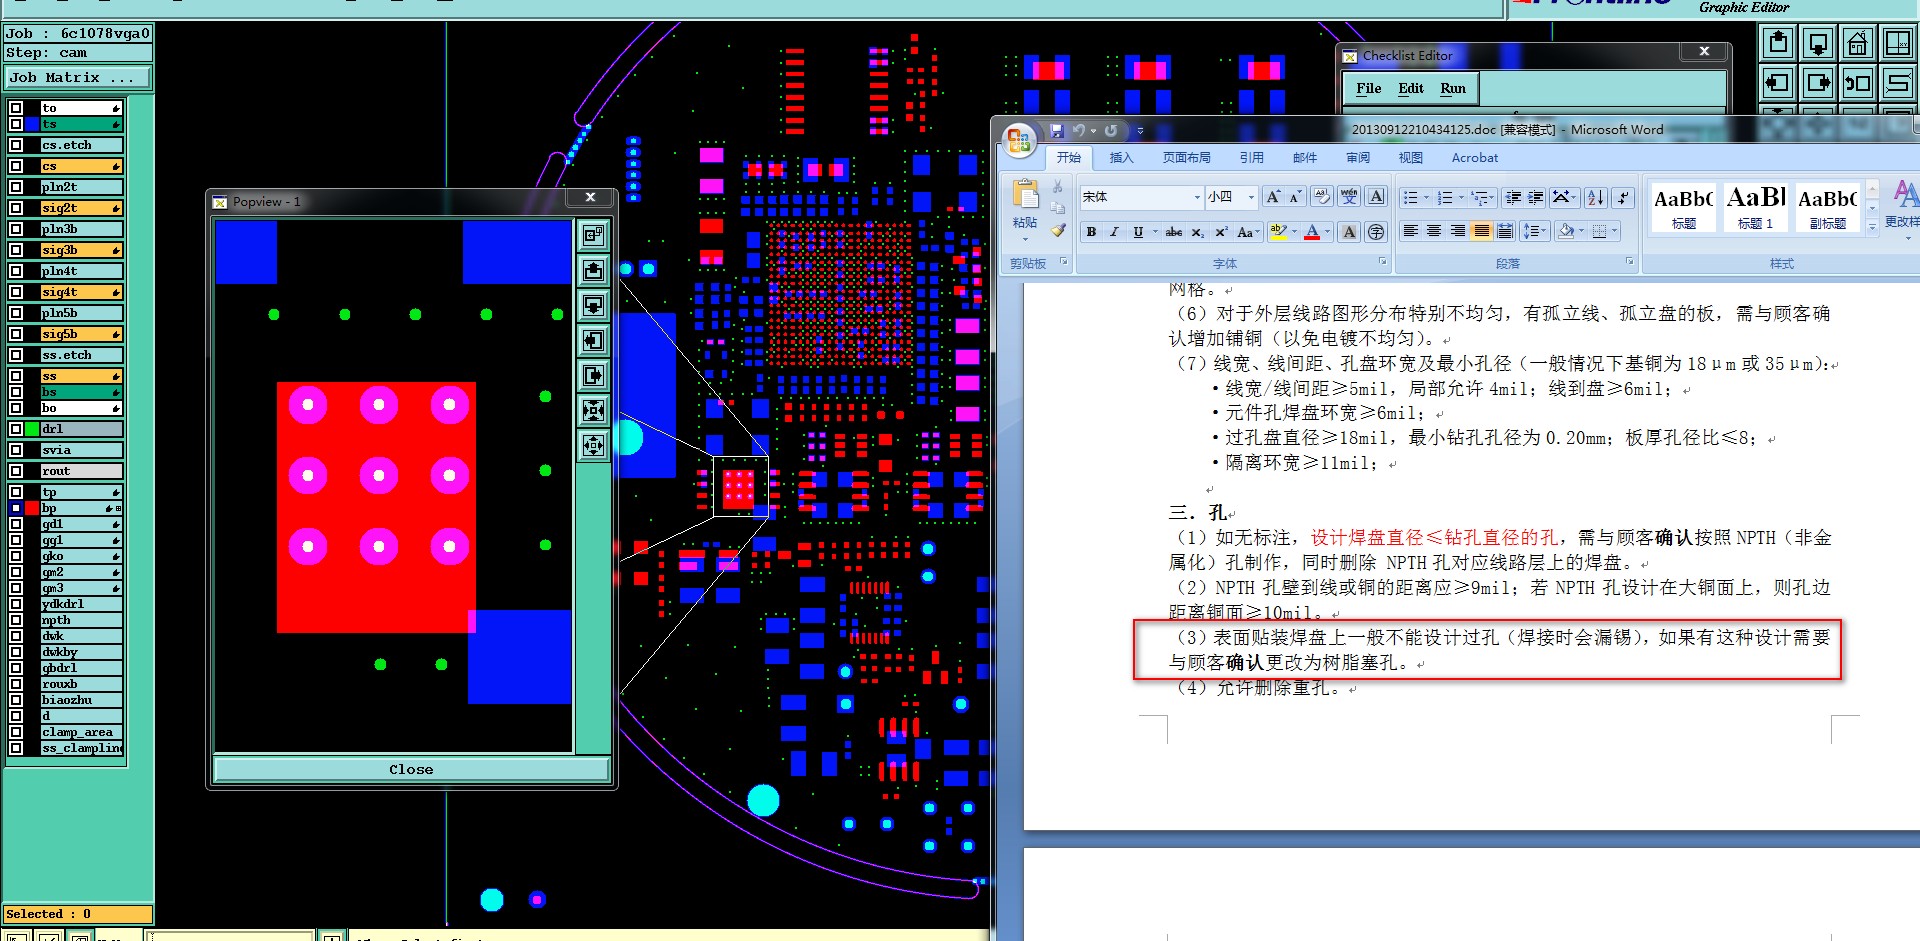Click the Cut scissors icon in Word

pyautogui.click(x=1058, y=187)
